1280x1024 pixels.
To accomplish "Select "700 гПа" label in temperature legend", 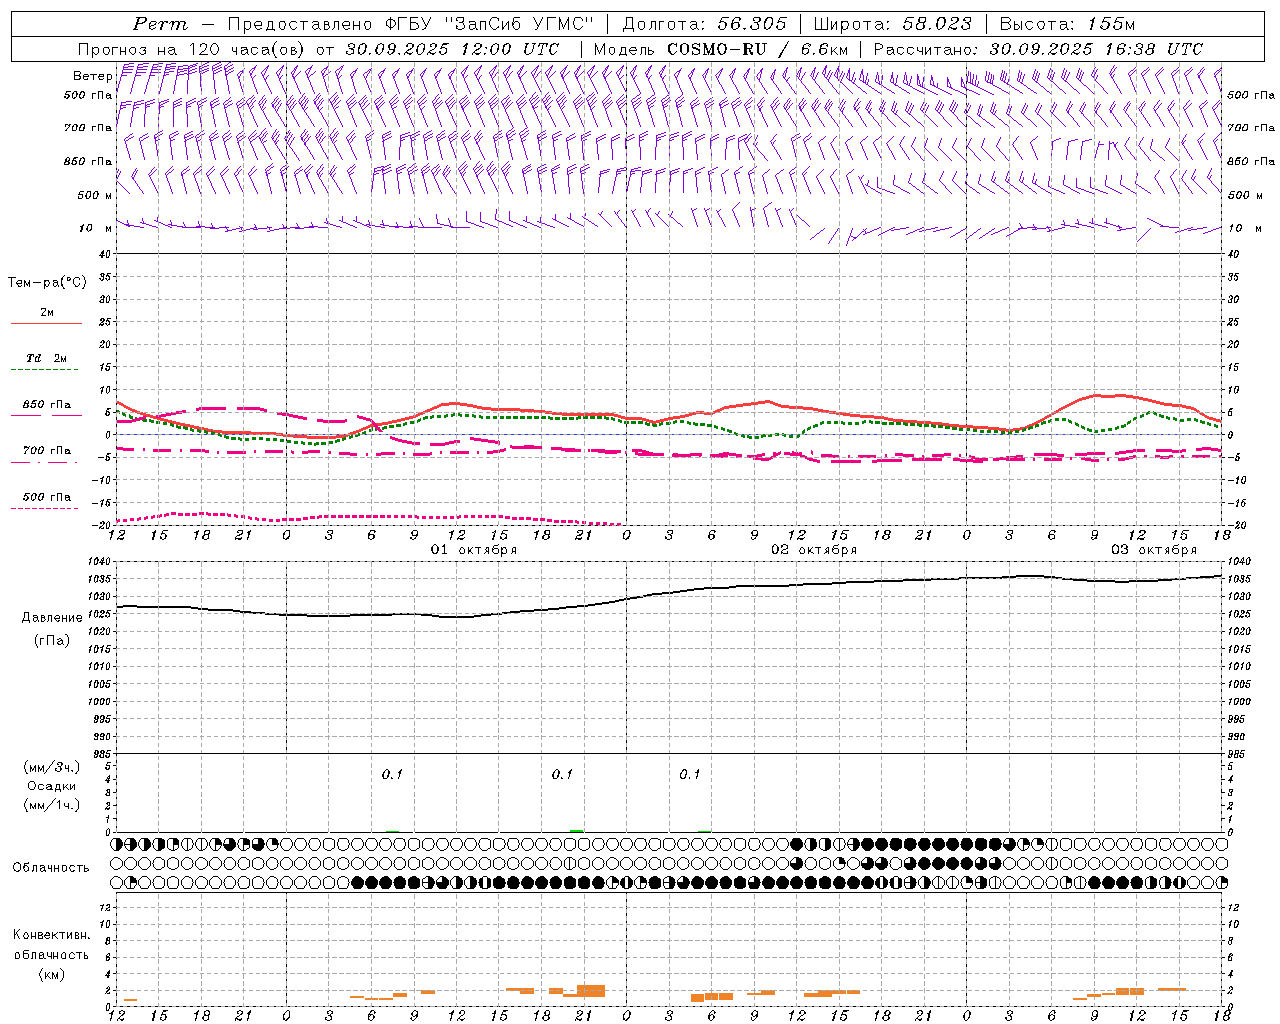I will [47, 451].
